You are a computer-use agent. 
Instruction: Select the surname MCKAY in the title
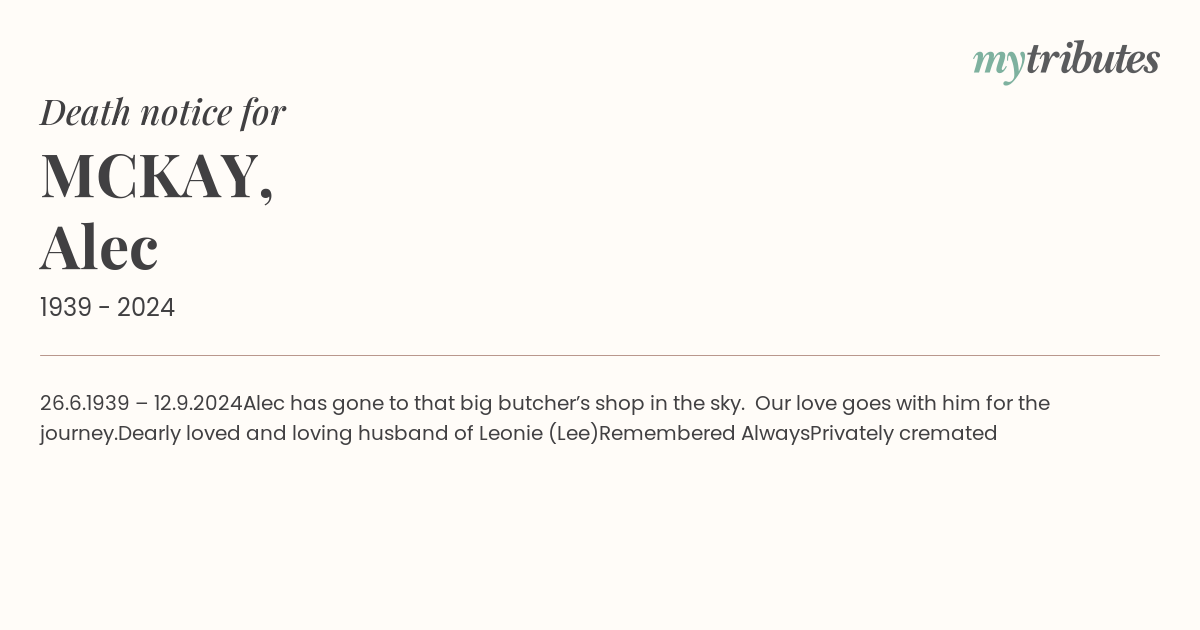pyautogui.click(x=150, y=176)
